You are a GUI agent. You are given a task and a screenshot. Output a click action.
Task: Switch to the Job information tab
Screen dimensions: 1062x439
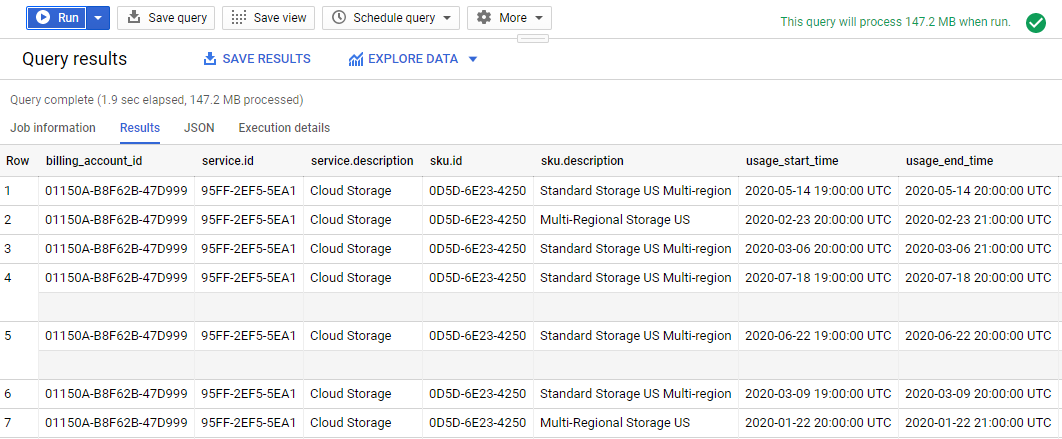[x=53, y=127]
